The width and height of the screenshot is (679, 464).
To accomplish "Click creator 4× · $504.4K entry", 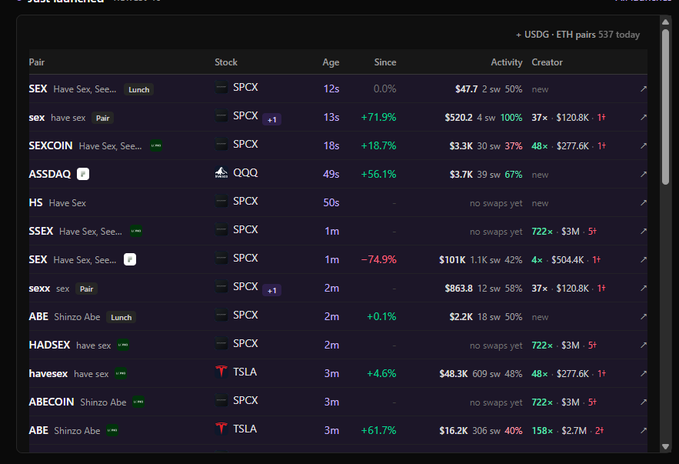I will tap(566, 260).
